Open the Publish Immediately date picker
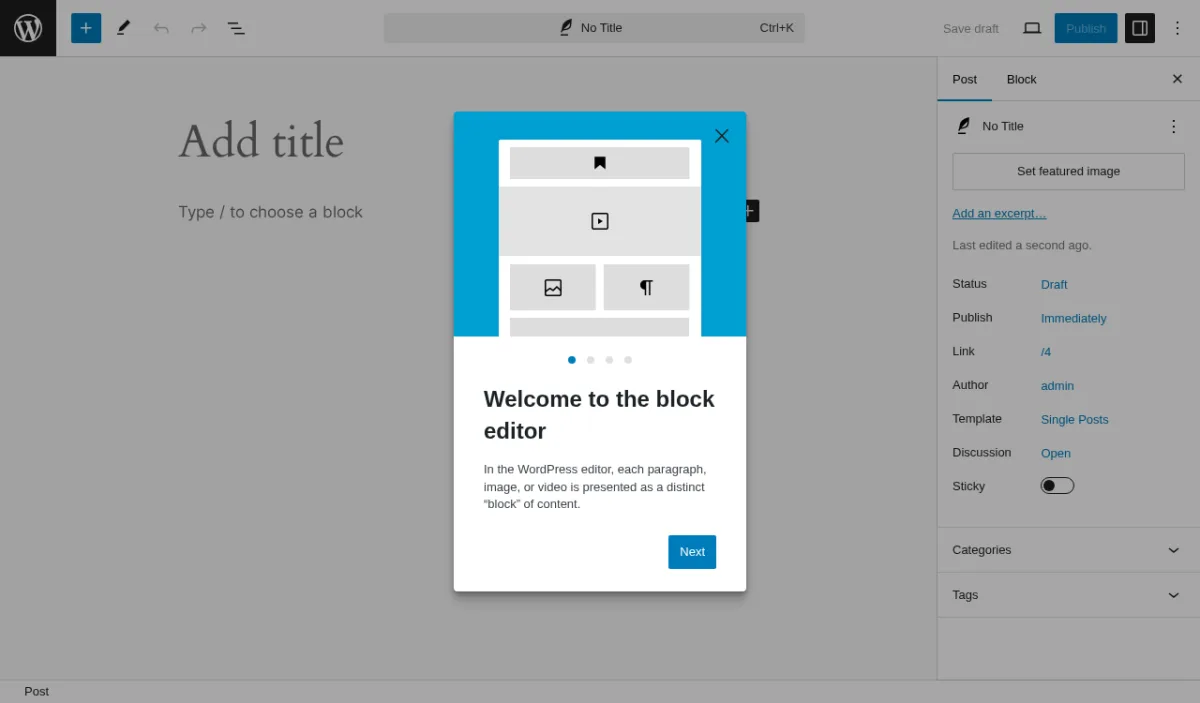Image resolution: width=1200 pixels, height=703 pixels. (1073, 318)
